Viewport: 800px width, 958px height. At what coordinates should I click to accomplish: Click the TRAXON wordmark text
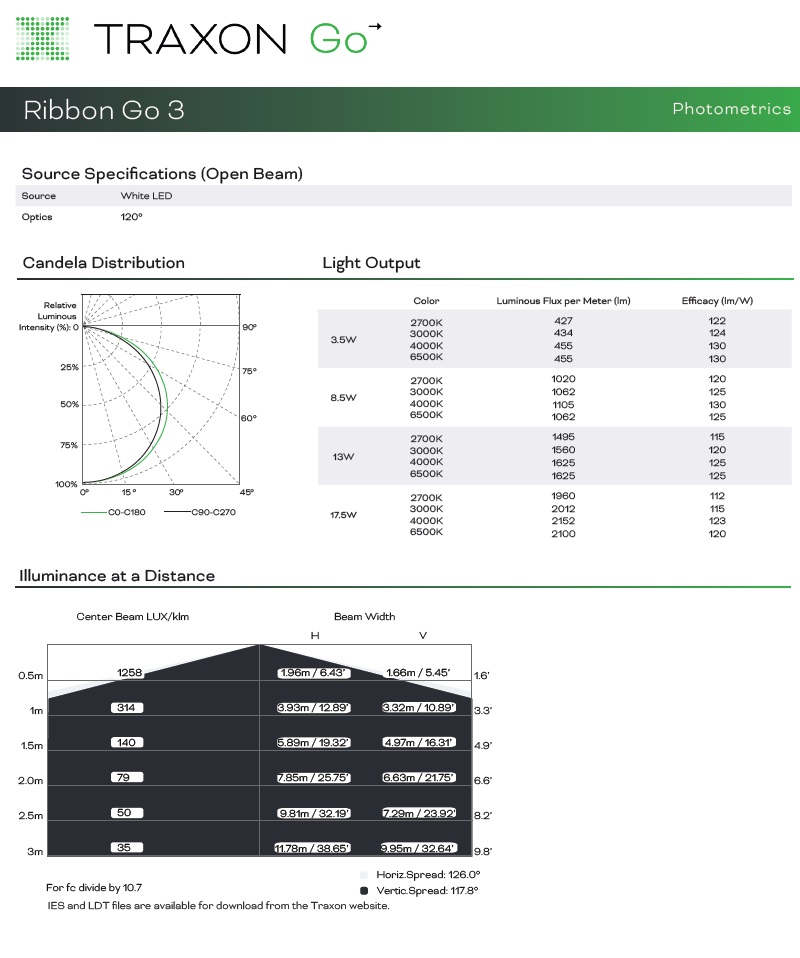pyautogui.click(x=190, y=39)
